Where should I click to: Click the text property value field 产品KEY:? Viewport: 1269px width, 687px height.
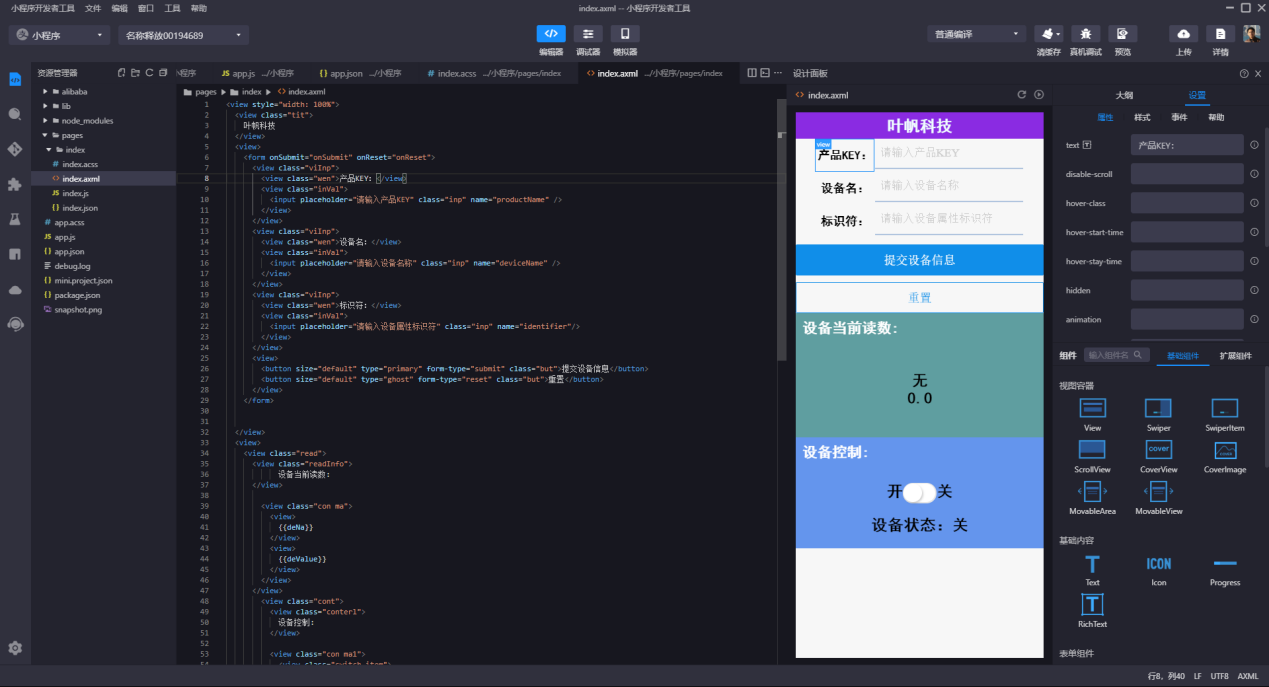(1187, 145)
